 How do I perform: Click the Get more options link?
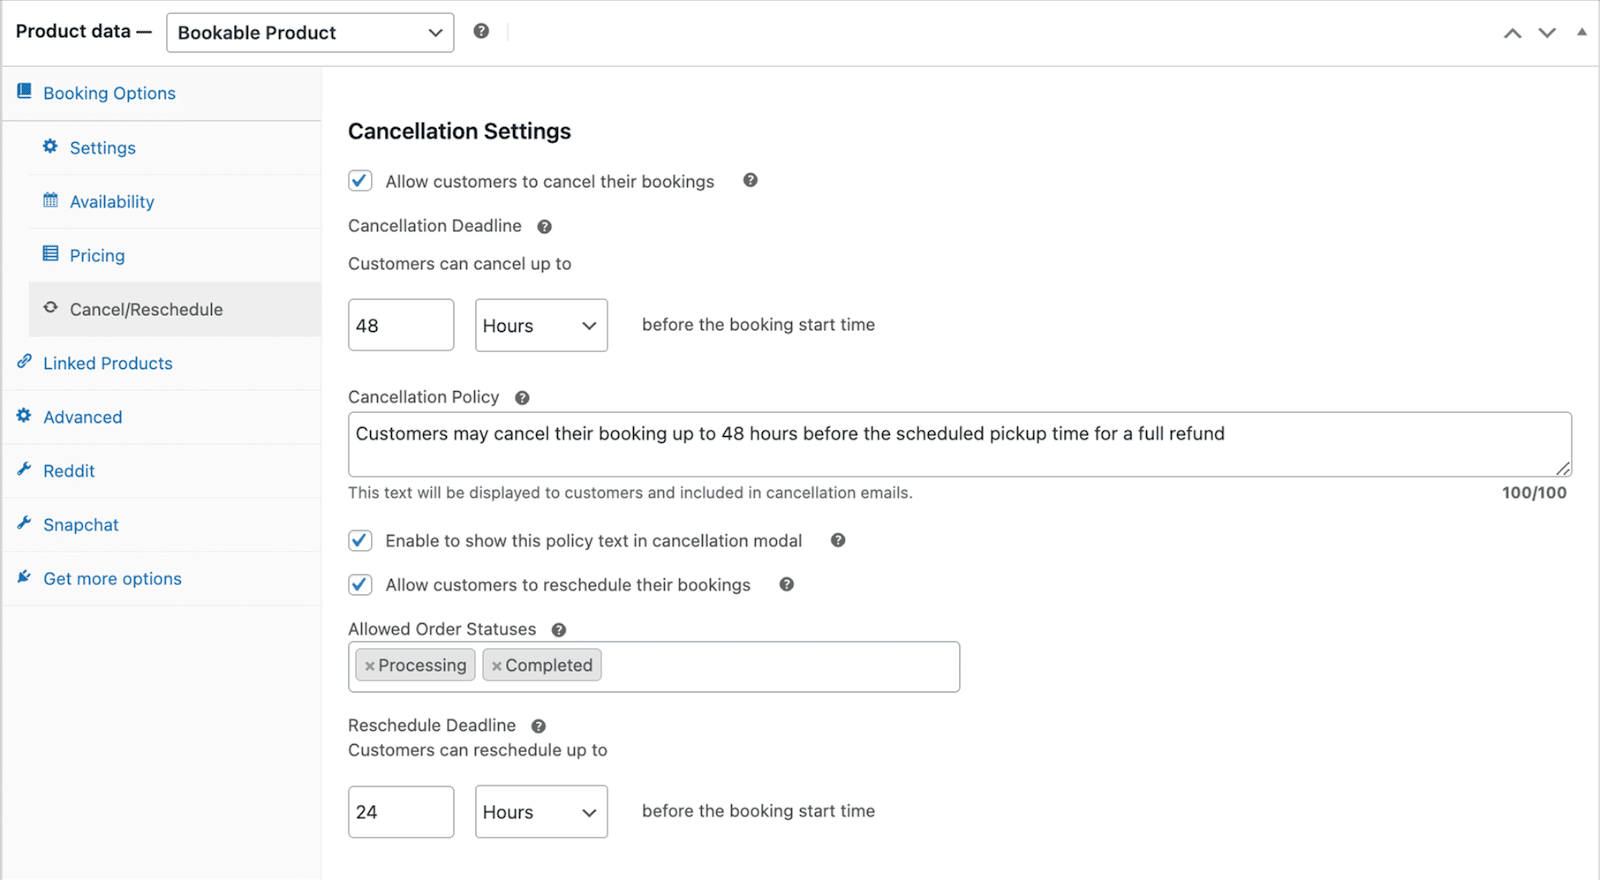pyautogui.click(x=112, y=579)
